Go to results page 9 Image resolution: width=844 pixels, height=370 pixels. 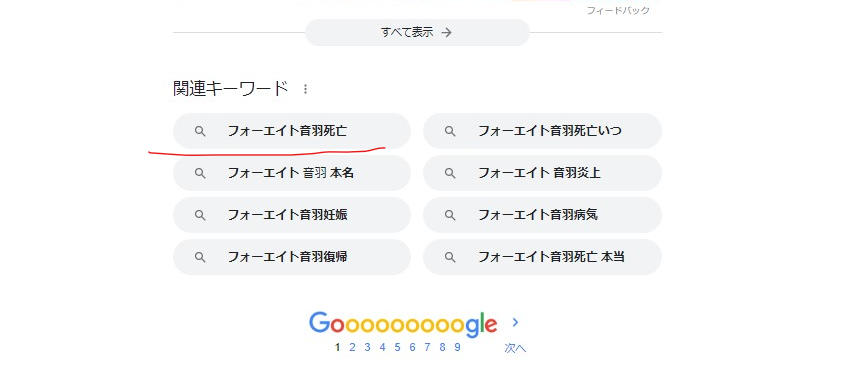coord(458,347)
